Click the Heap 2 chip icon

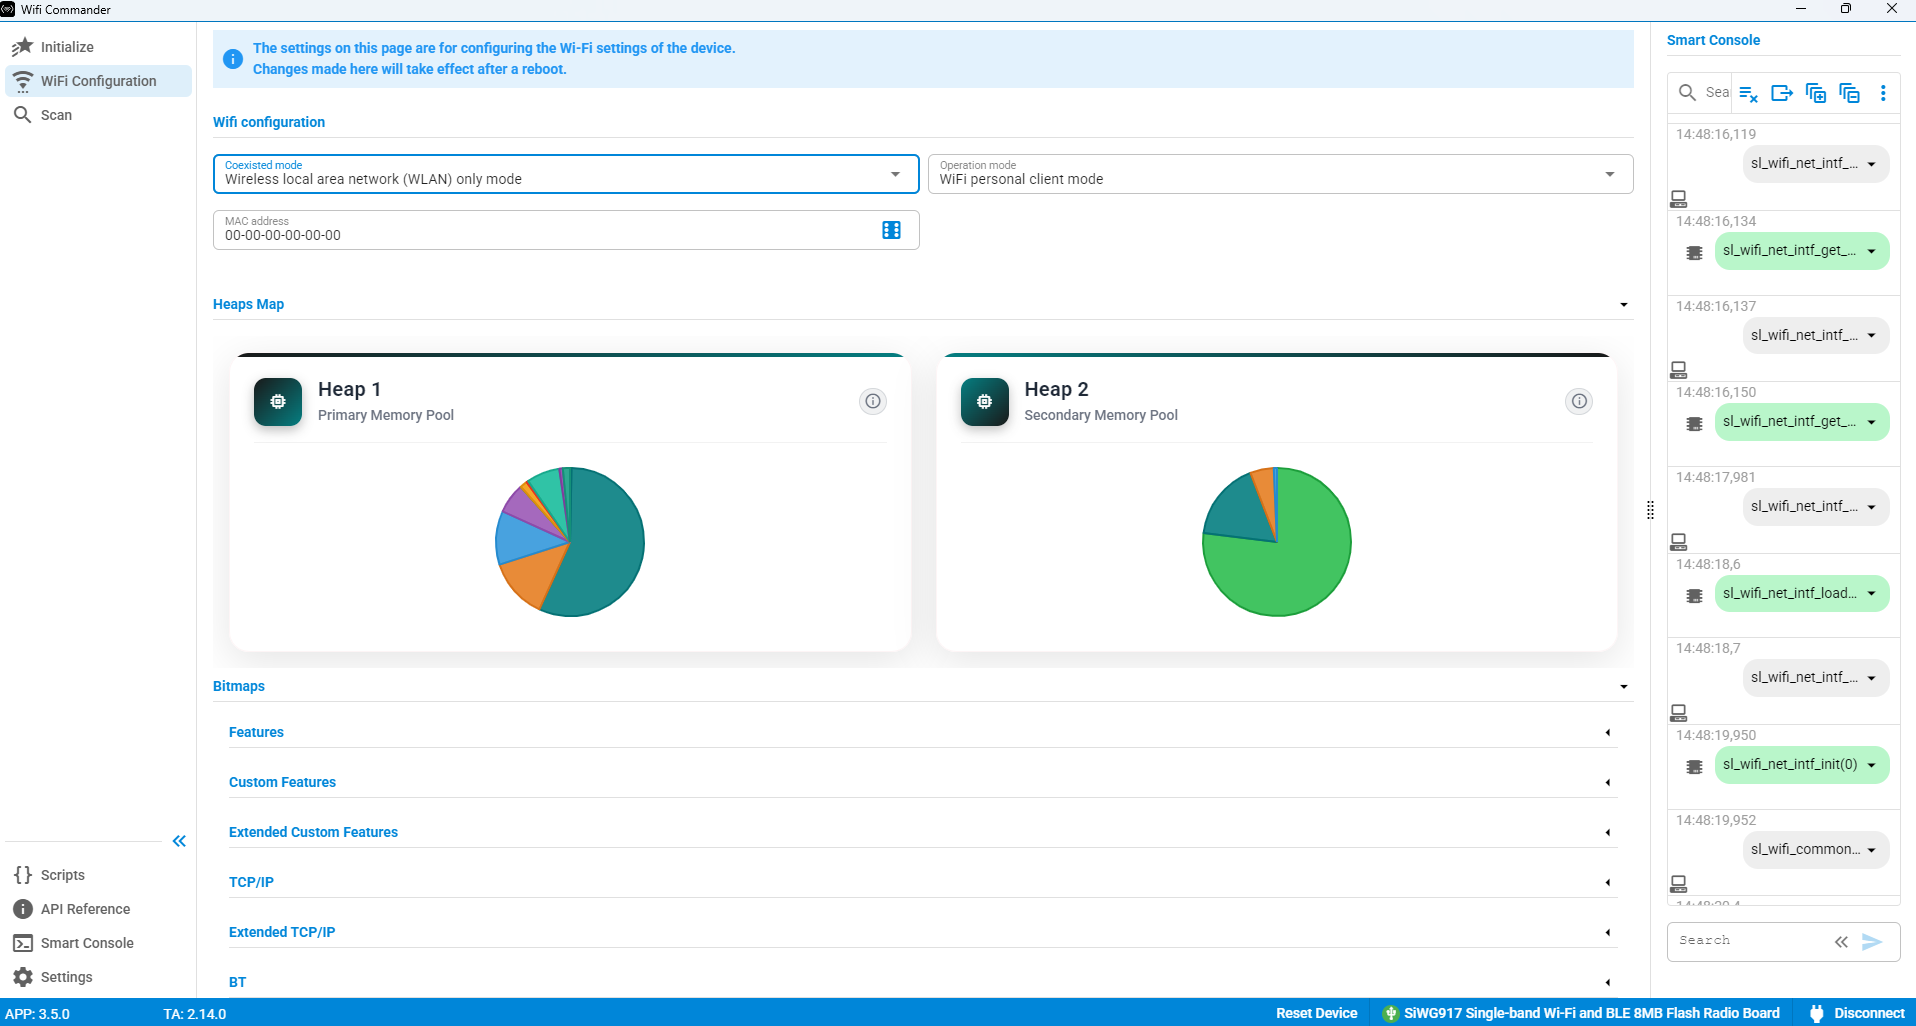[985, 402]
